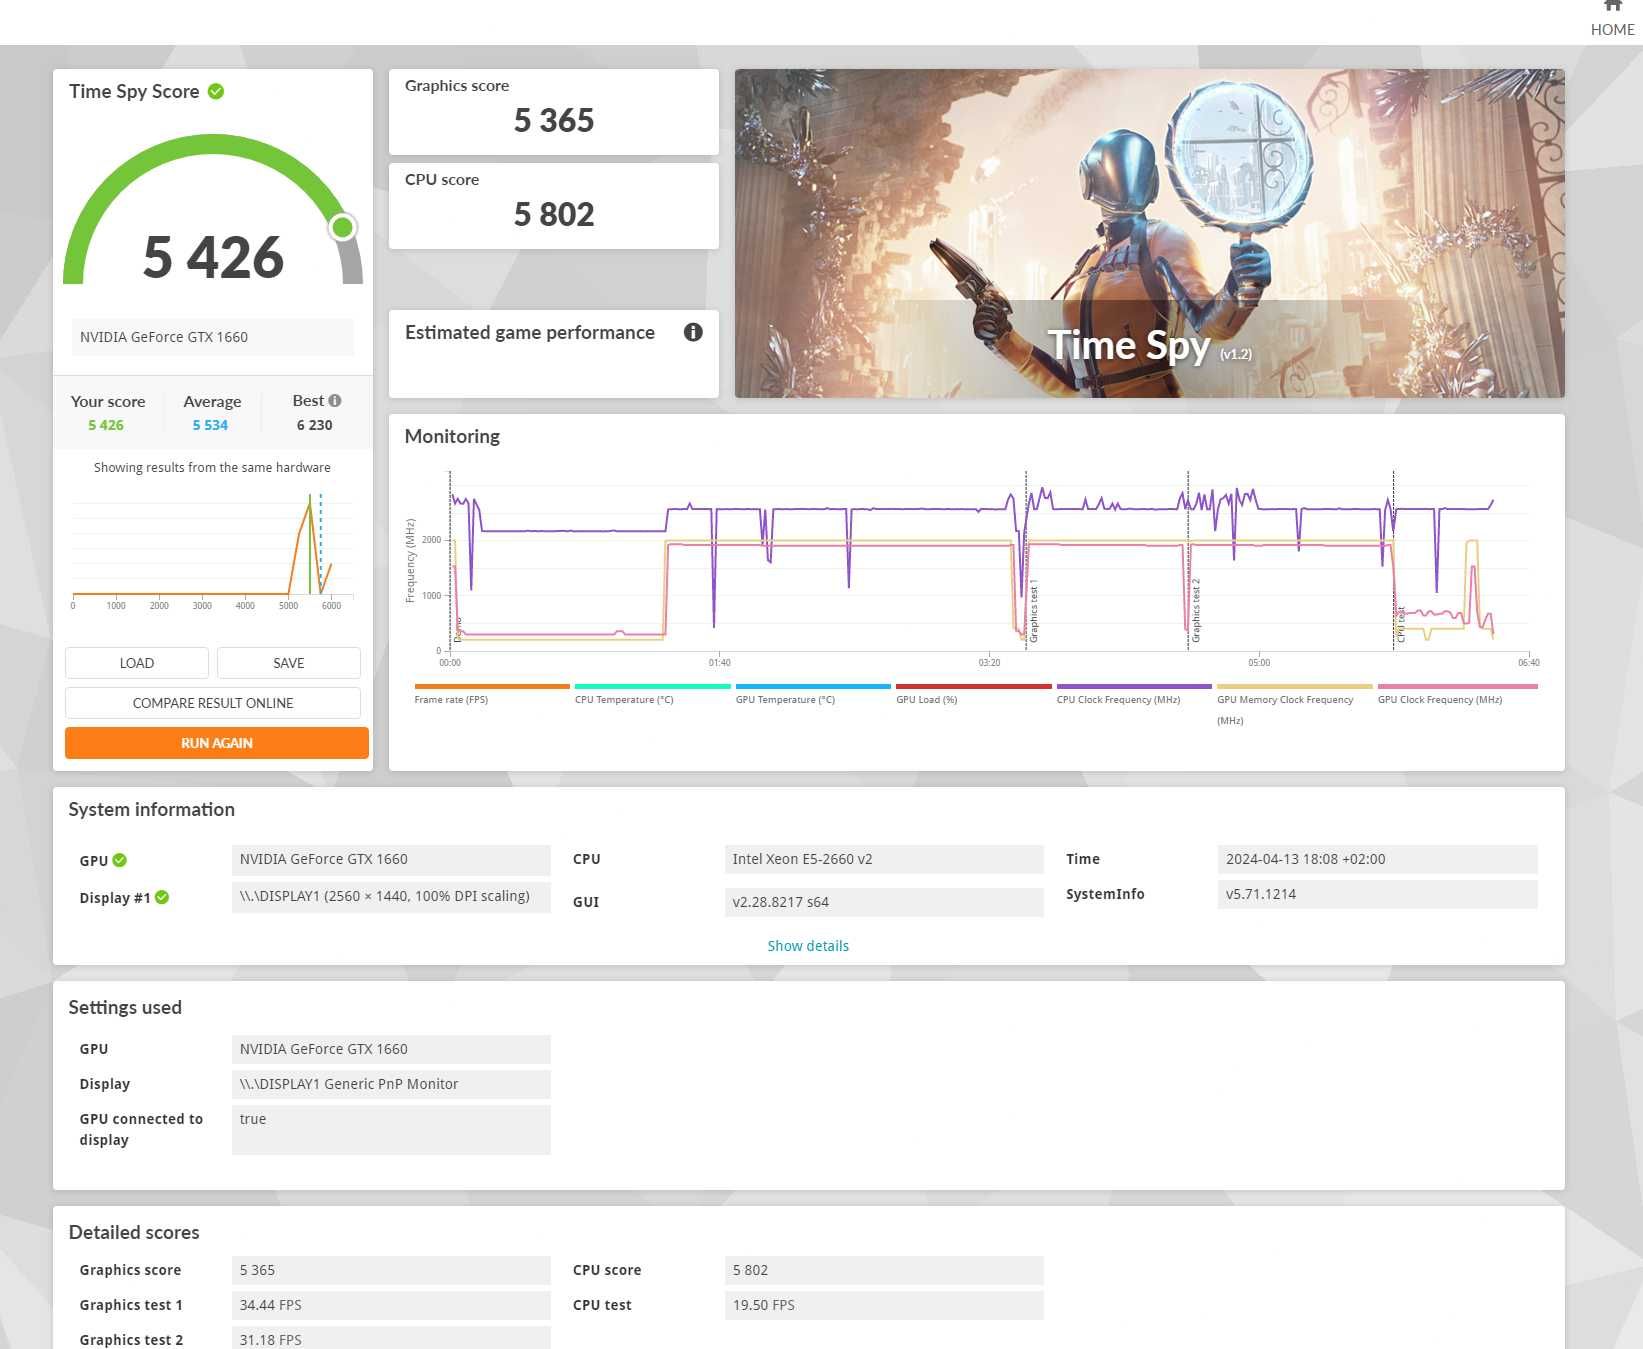Viewport: 1643px width, 1349px height.
Task: Click GPU value in System information section
Action: [x=391, y=859]
